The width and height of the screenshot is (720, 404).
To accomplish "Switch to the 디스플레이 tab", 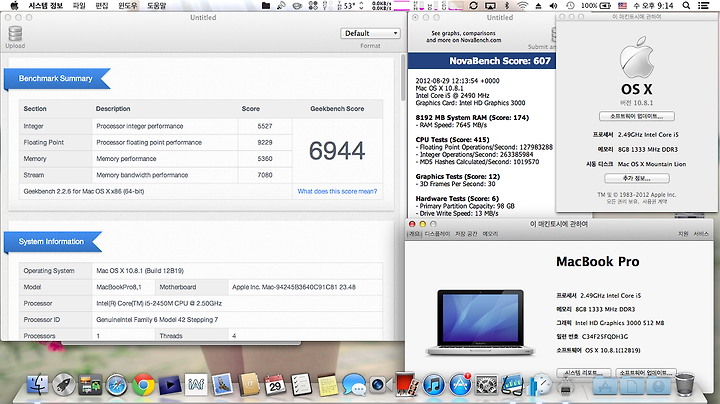I will (437, 234).
